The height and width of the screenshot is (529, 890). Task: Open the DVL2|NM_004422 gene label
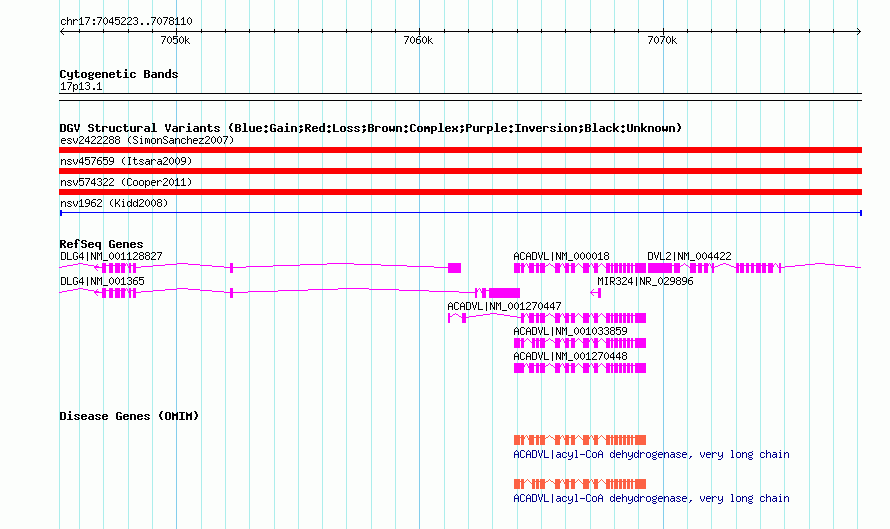click(689, 256)
